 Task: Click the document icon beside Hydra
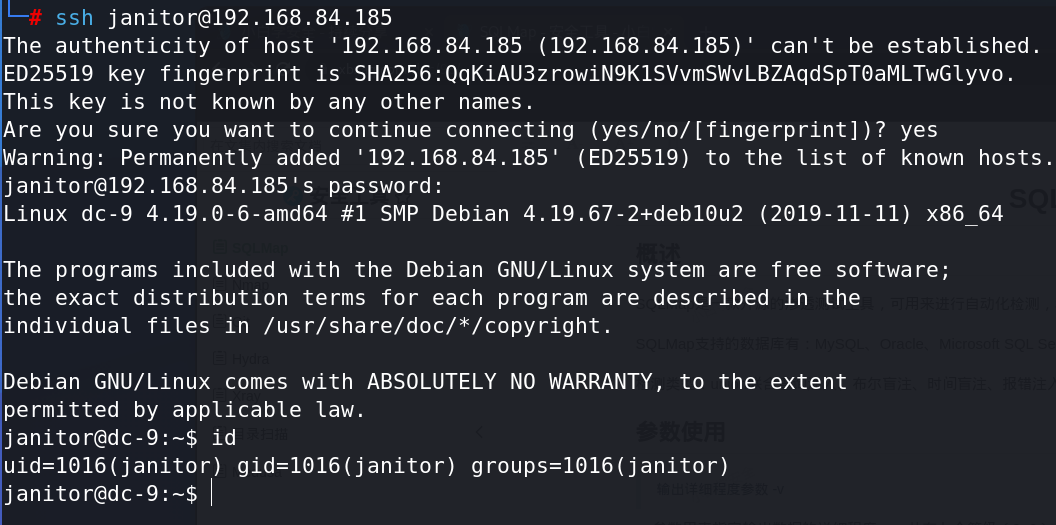point(219,359)
